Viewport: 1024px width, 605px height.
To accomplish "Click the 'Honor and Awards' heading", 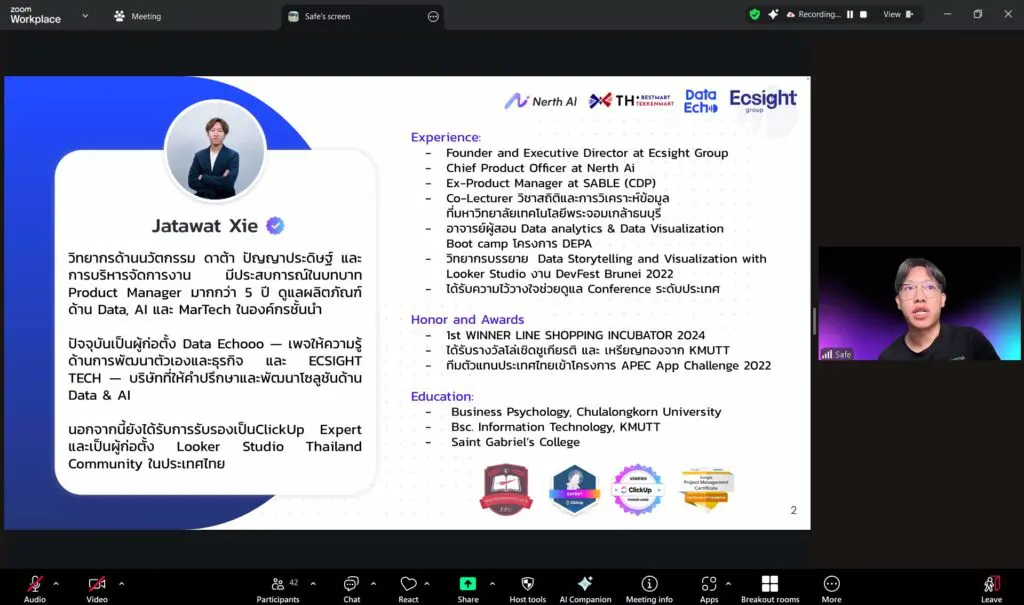I will point(467,319).
